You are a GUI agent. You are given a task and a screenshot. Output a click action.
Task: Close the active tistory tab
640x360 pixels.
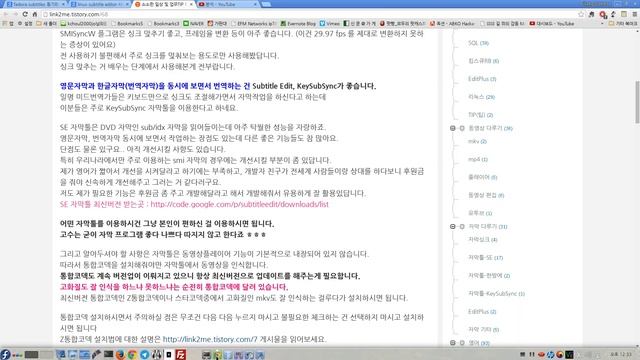click(191, 4)
